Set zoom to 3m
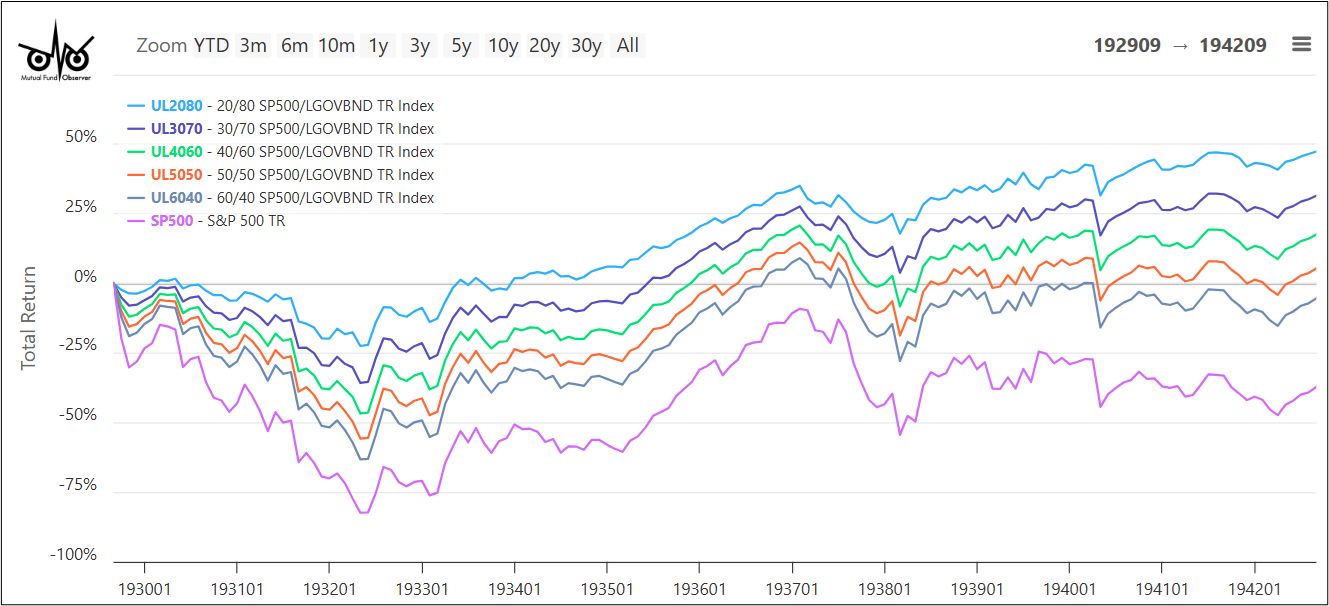 (x=253, y=45)
